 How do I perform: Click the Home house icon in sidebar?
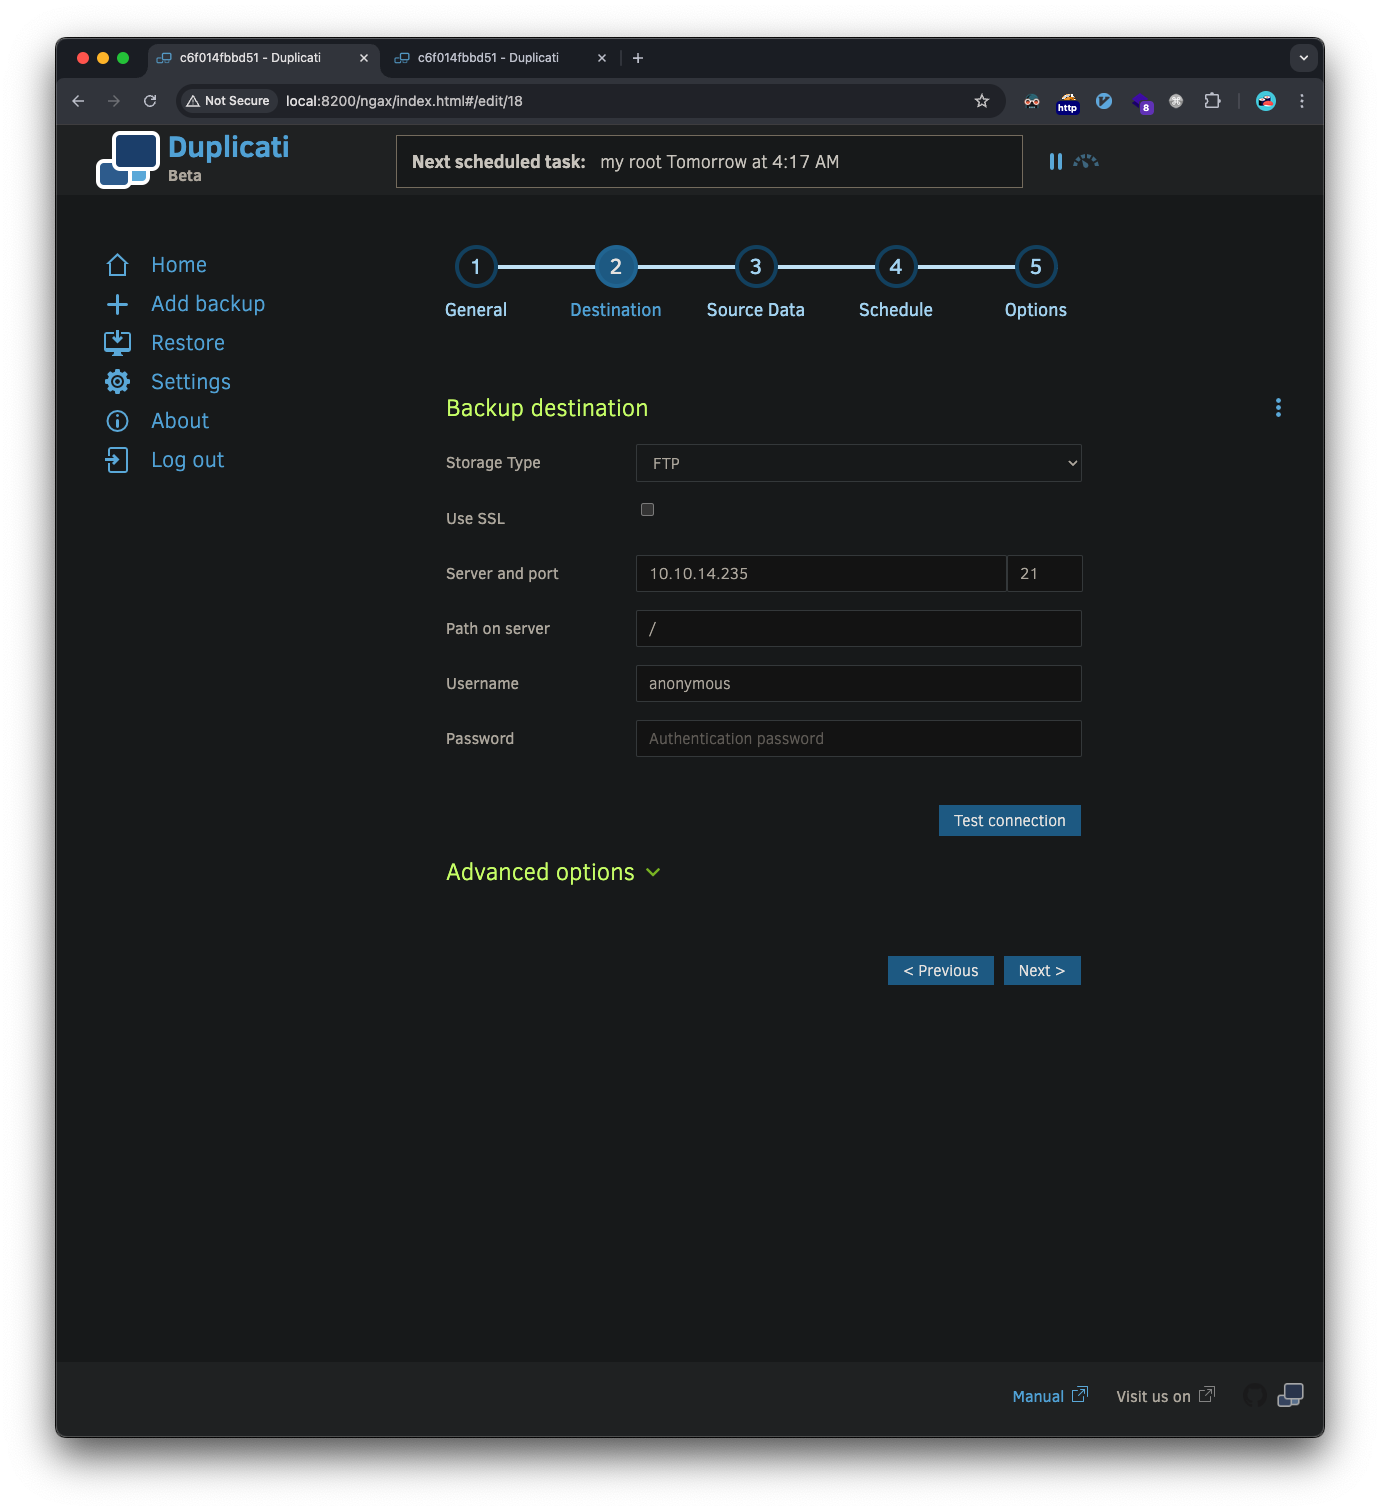117,265
